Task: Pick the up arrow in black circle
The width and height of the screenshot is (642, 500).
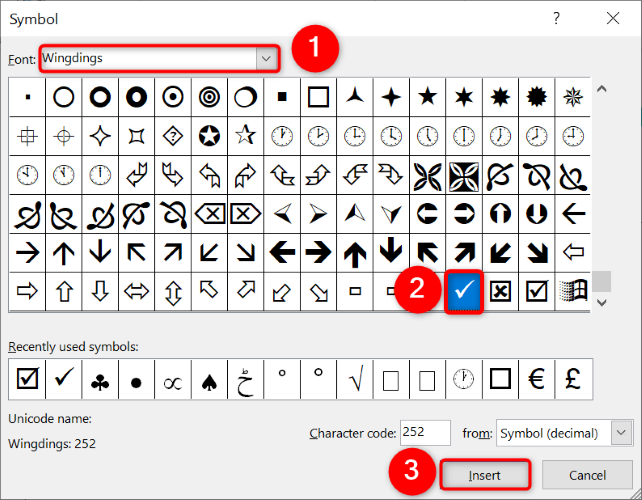Action: point(500,214)
